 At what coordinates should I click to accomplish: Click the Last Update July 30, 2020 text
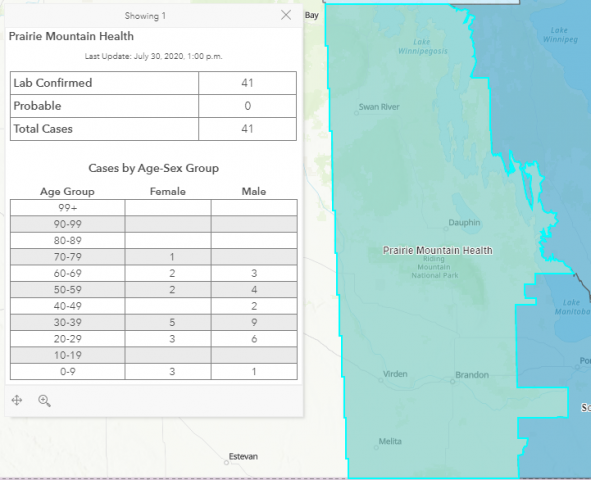click(x=153, y=56)
